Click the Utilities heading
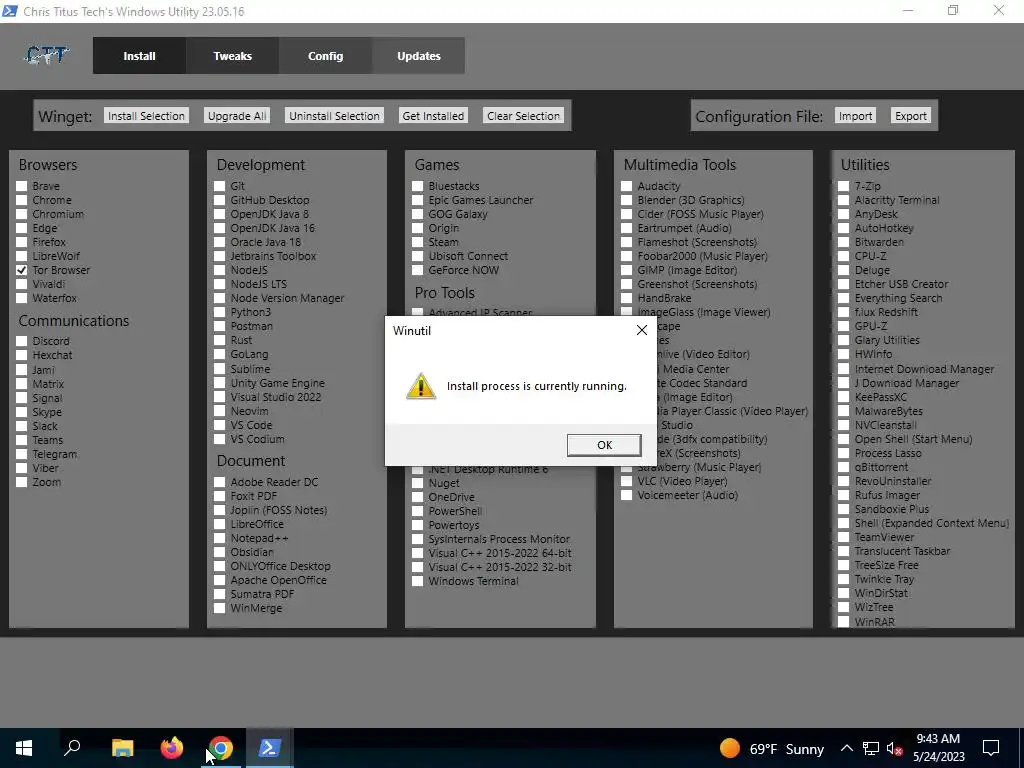 pyautogui.click(x=865, y=165)
